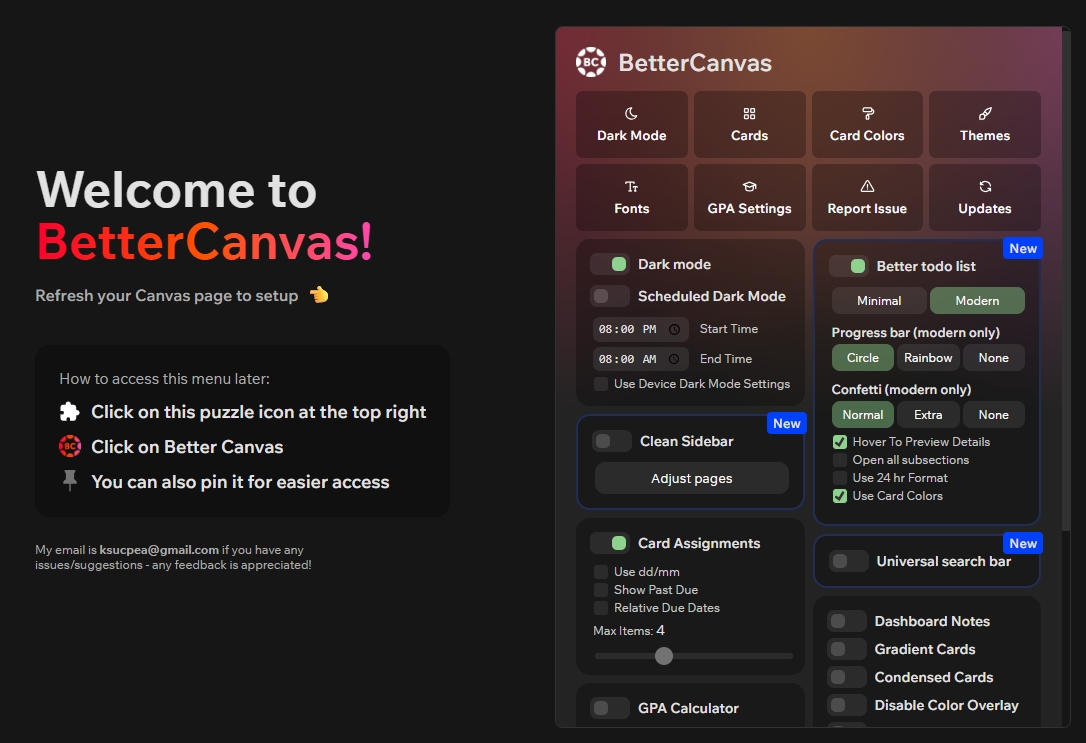Set confetti to None

coord(993,415)
